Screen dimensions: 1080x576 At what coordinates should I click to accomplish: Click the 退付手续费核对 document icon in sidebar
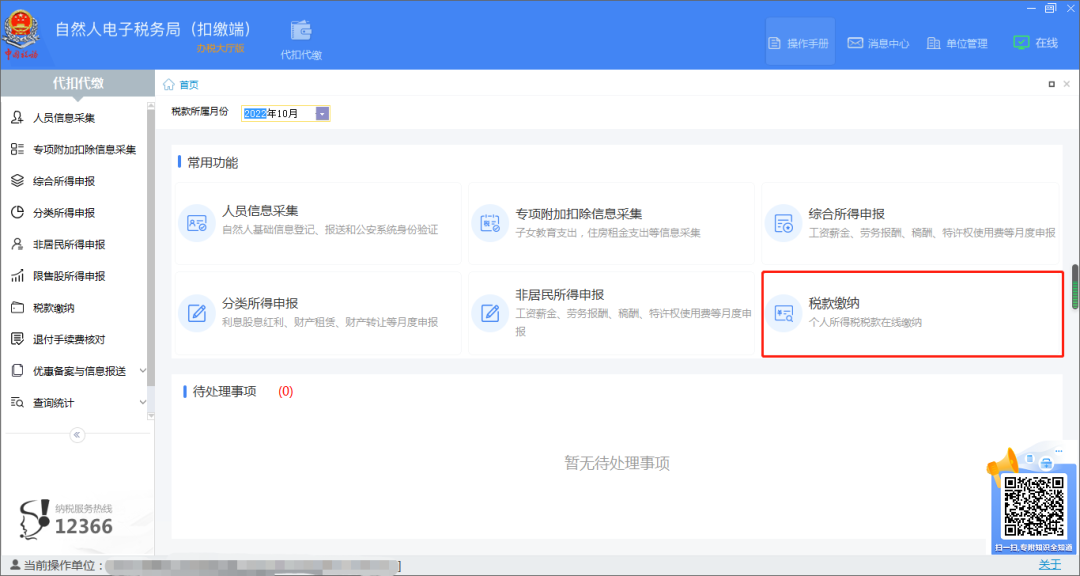(x=17, y=339)
